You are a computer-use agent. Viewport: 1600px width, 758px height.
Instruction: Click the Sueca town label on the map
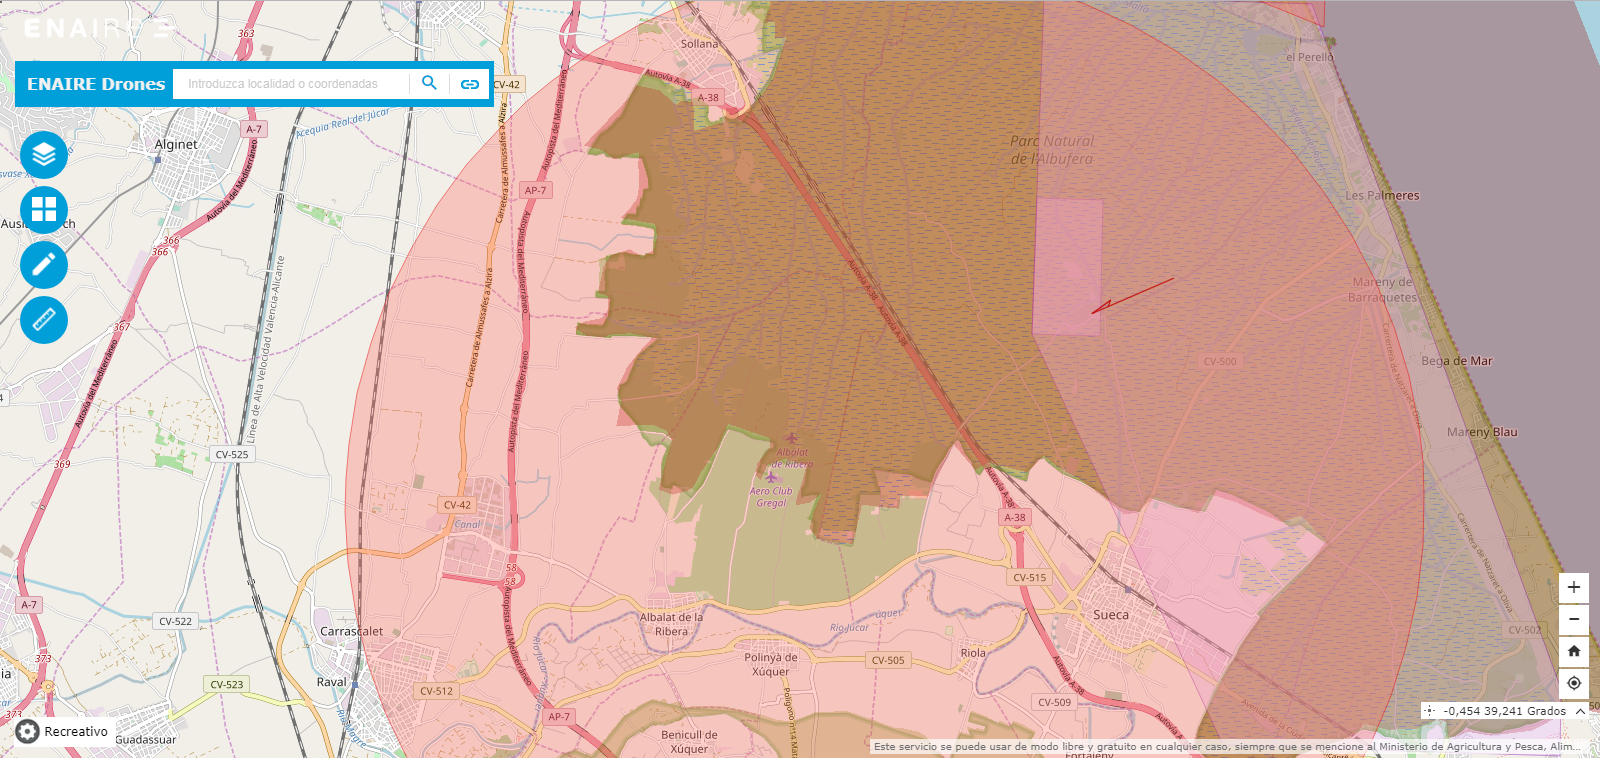[x=1110, y=615]
